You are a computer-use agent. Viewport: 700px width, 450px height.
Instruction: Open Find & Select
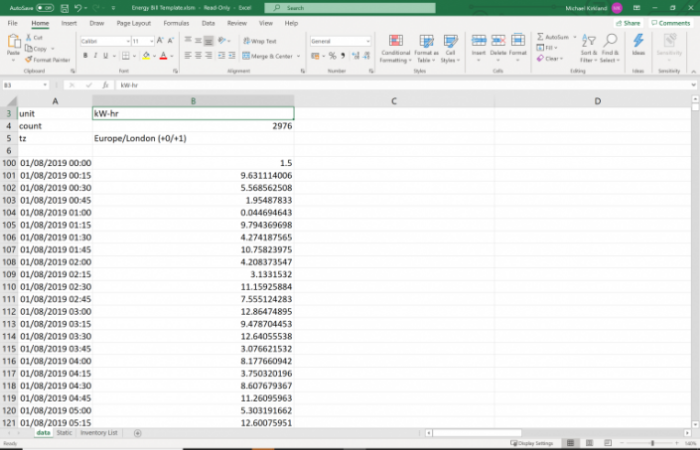(610, 48)
